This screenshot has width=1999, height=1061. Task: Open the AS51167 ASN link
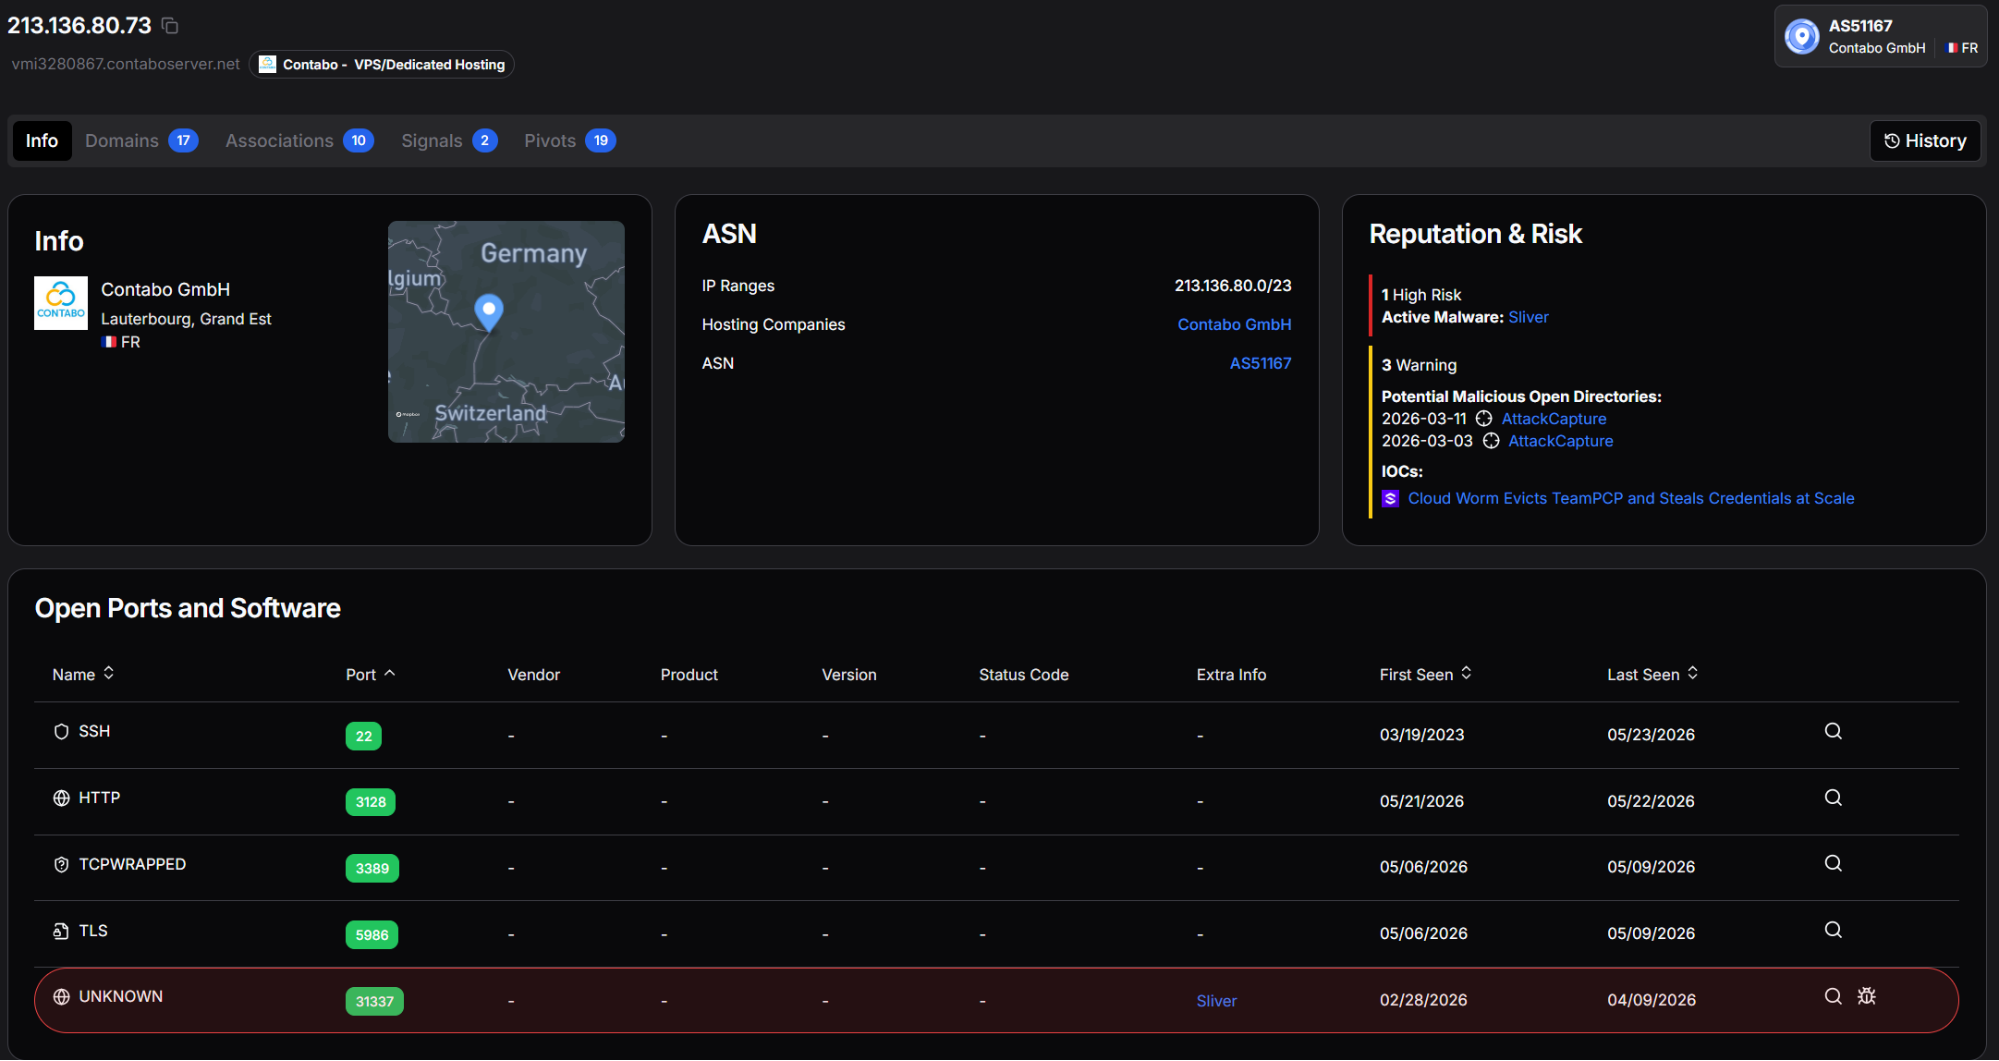(x=1260, y=363)
